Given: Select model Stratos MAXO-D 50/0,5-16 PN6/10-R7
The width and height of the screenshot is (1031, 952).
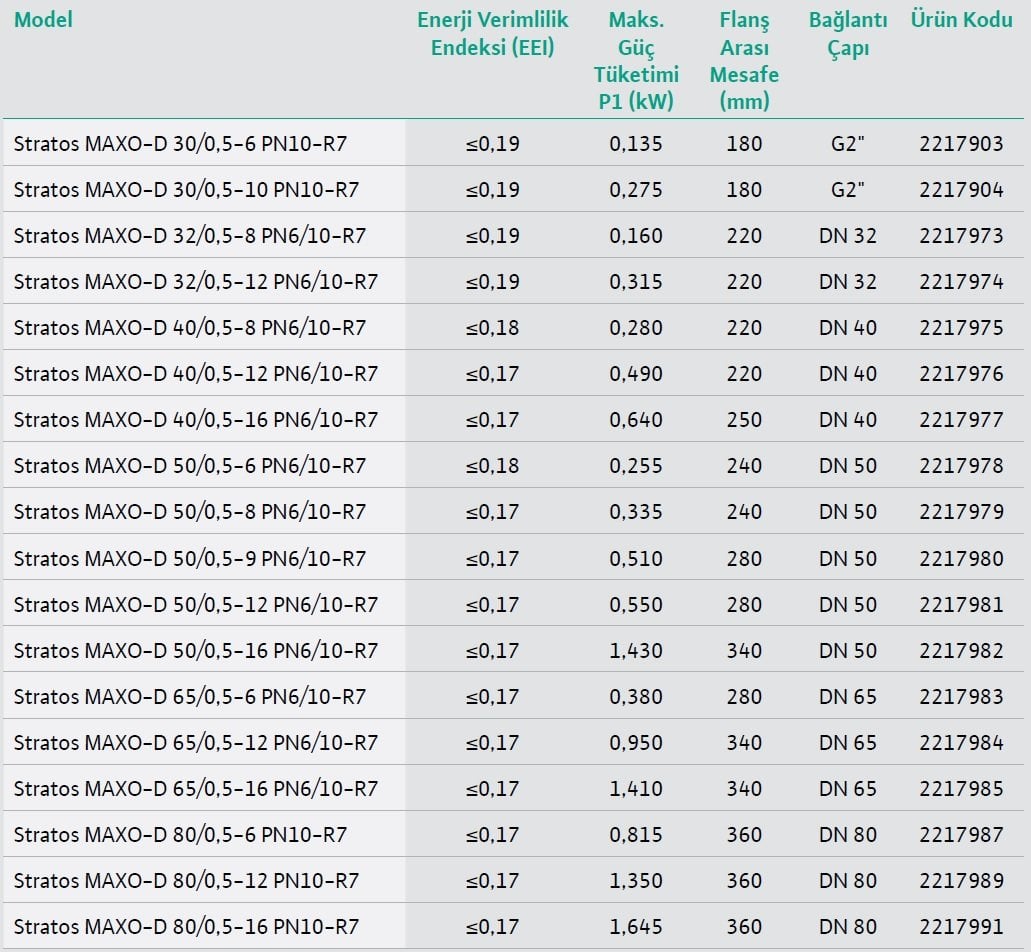Looking at the screenshot, I should tap(196, 650).
